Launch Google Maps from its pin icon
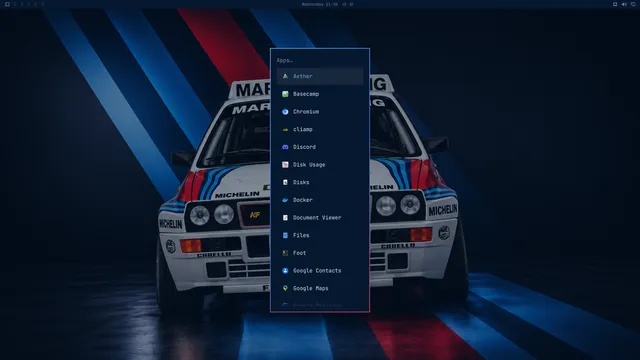640x360 pixels. click(x=285, y=288)
